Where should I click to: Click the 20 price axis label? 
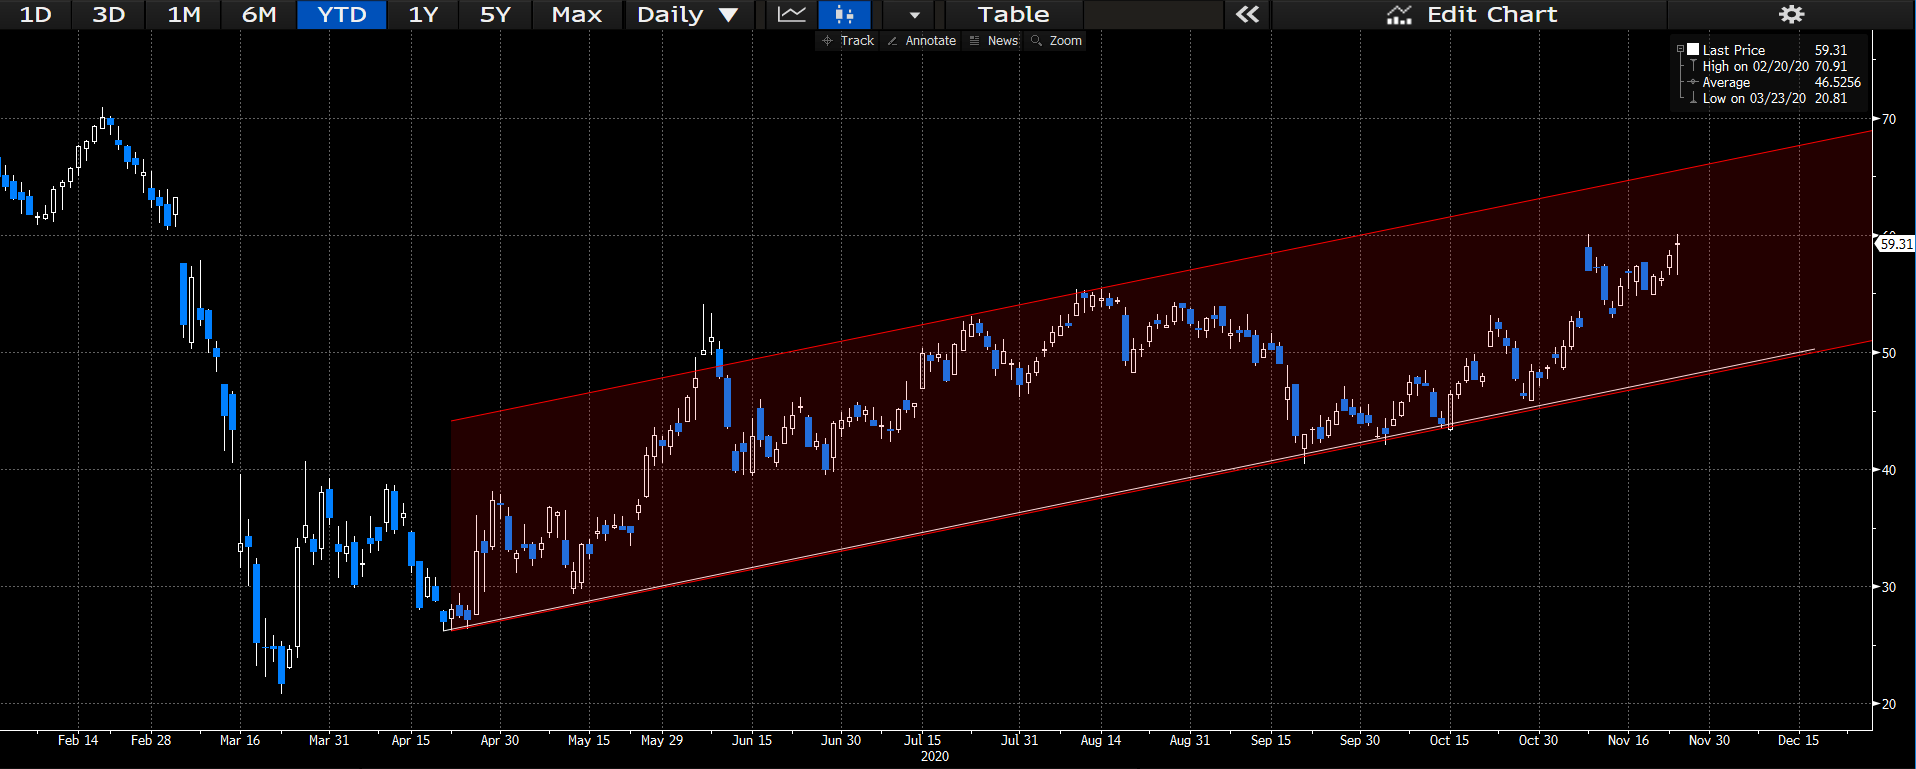point(1888,704)
